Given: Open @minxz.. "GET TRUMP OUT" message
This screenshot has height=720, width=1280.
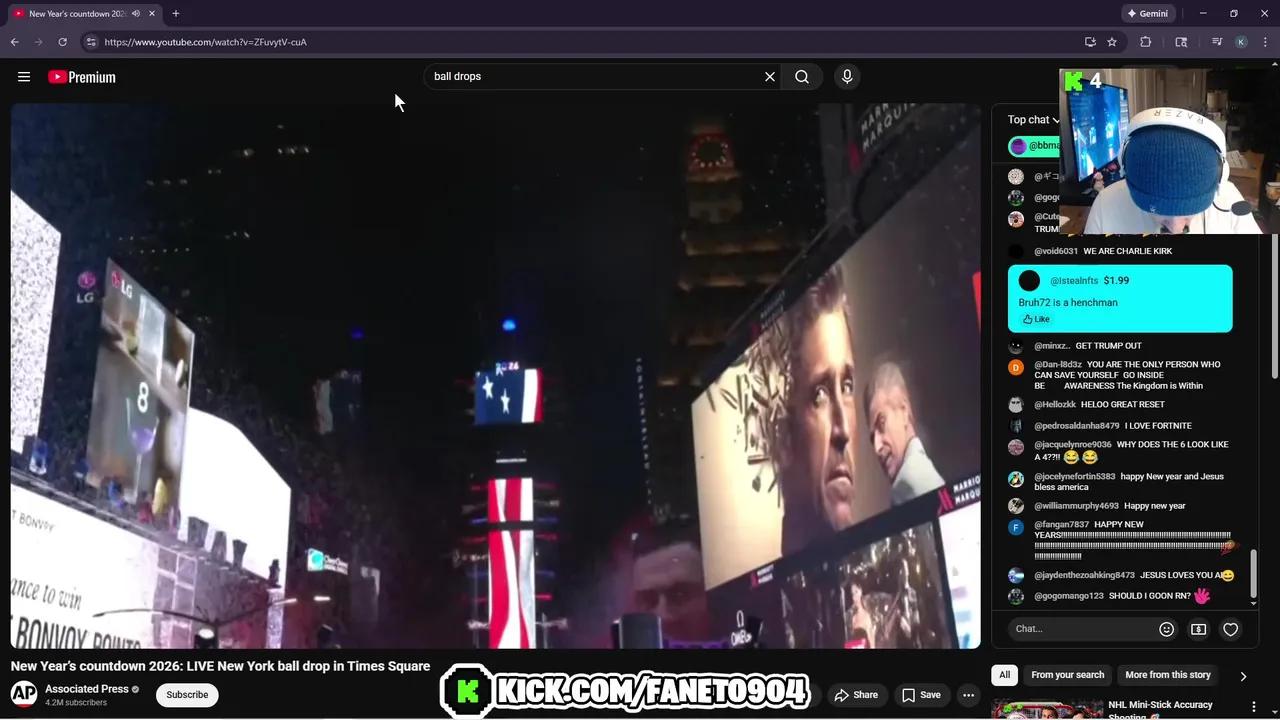Looking at the screenshot, I should pyautogui.click(x=1118, y=346).
